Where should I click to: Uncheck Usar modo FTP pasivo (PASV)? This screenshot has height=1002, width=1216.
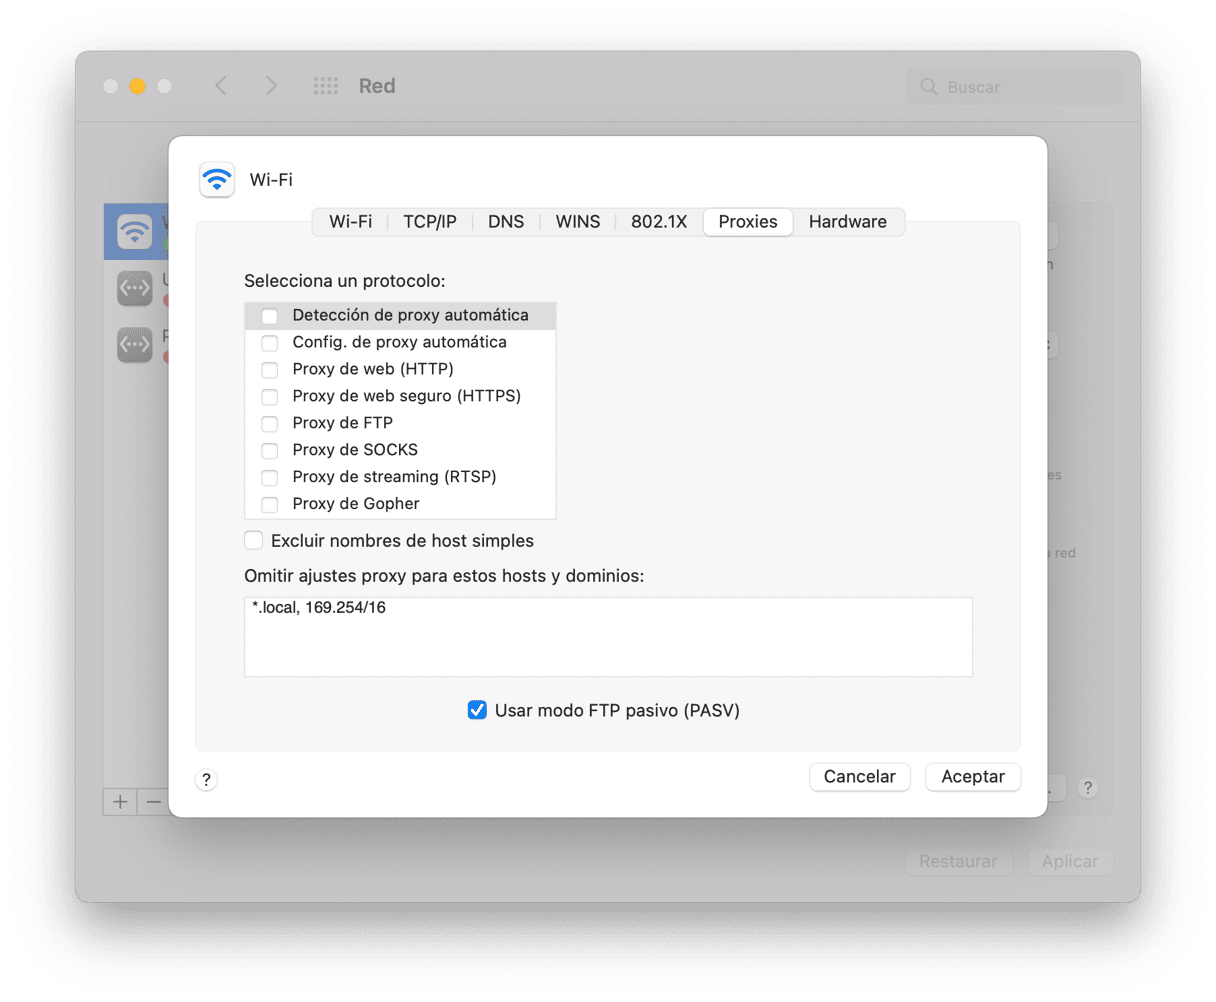[477, 711]
